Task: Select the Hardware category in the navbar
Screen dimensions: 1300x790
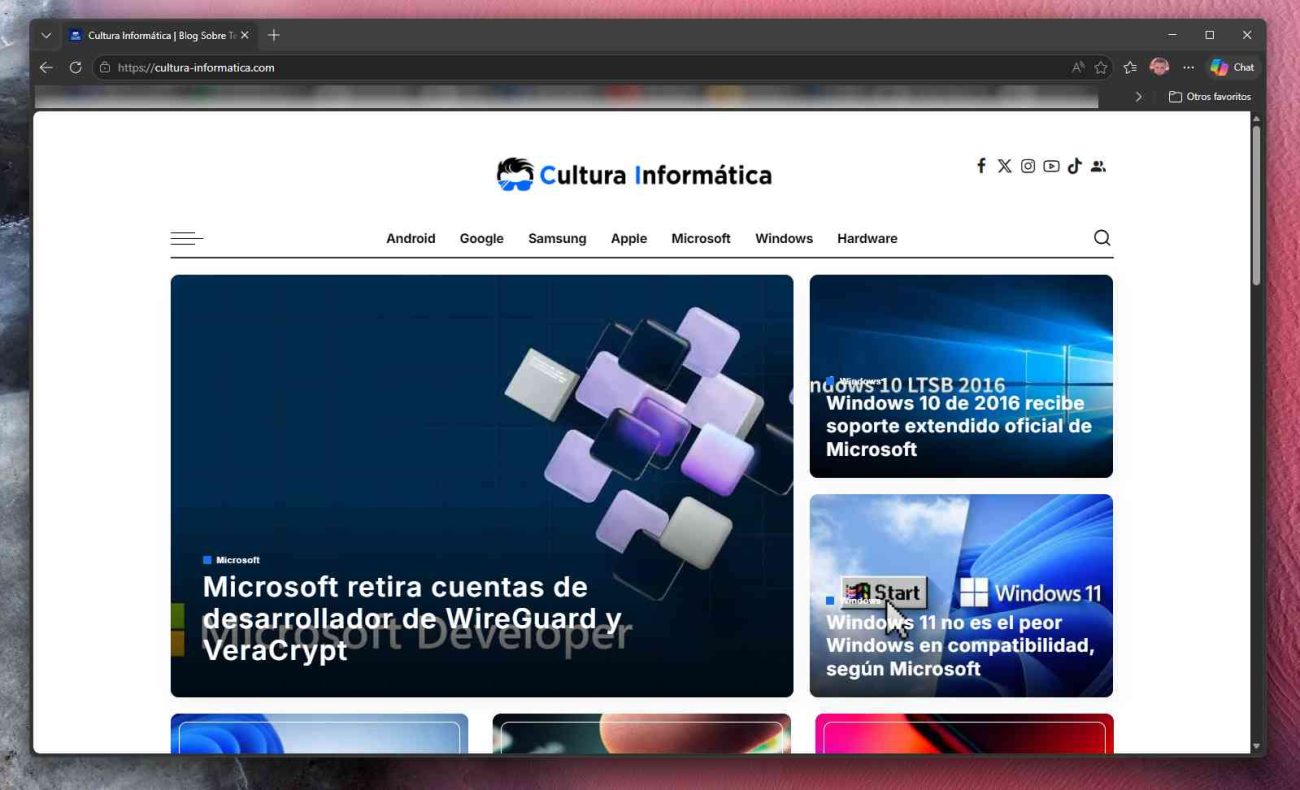Action: pos(866,238)
